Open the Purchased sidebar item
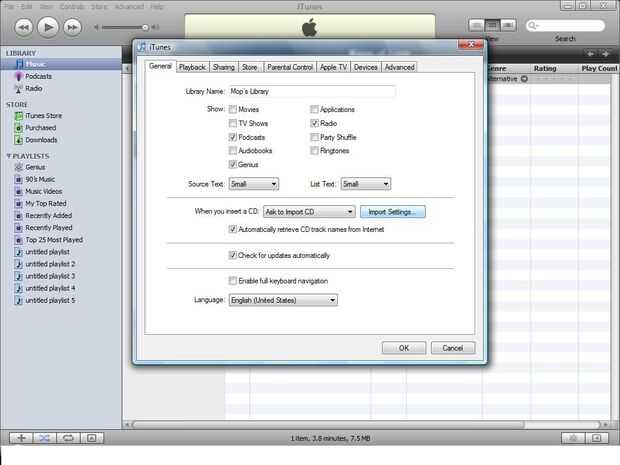620x465 pixels. pyautogui.click(x=41, y=128)
